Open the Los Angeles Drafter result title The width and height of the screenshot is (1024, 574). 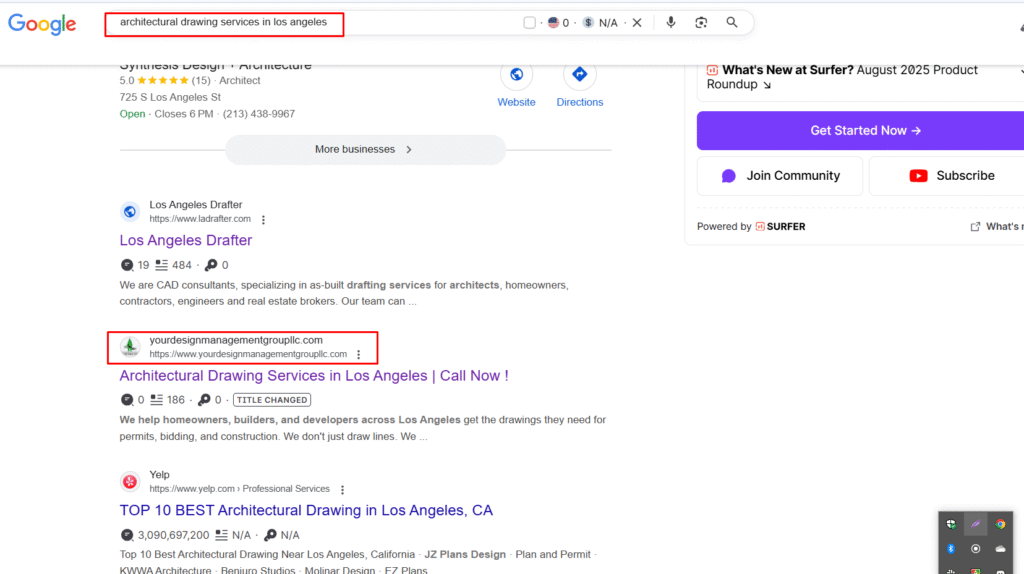(x=185, y=240)
